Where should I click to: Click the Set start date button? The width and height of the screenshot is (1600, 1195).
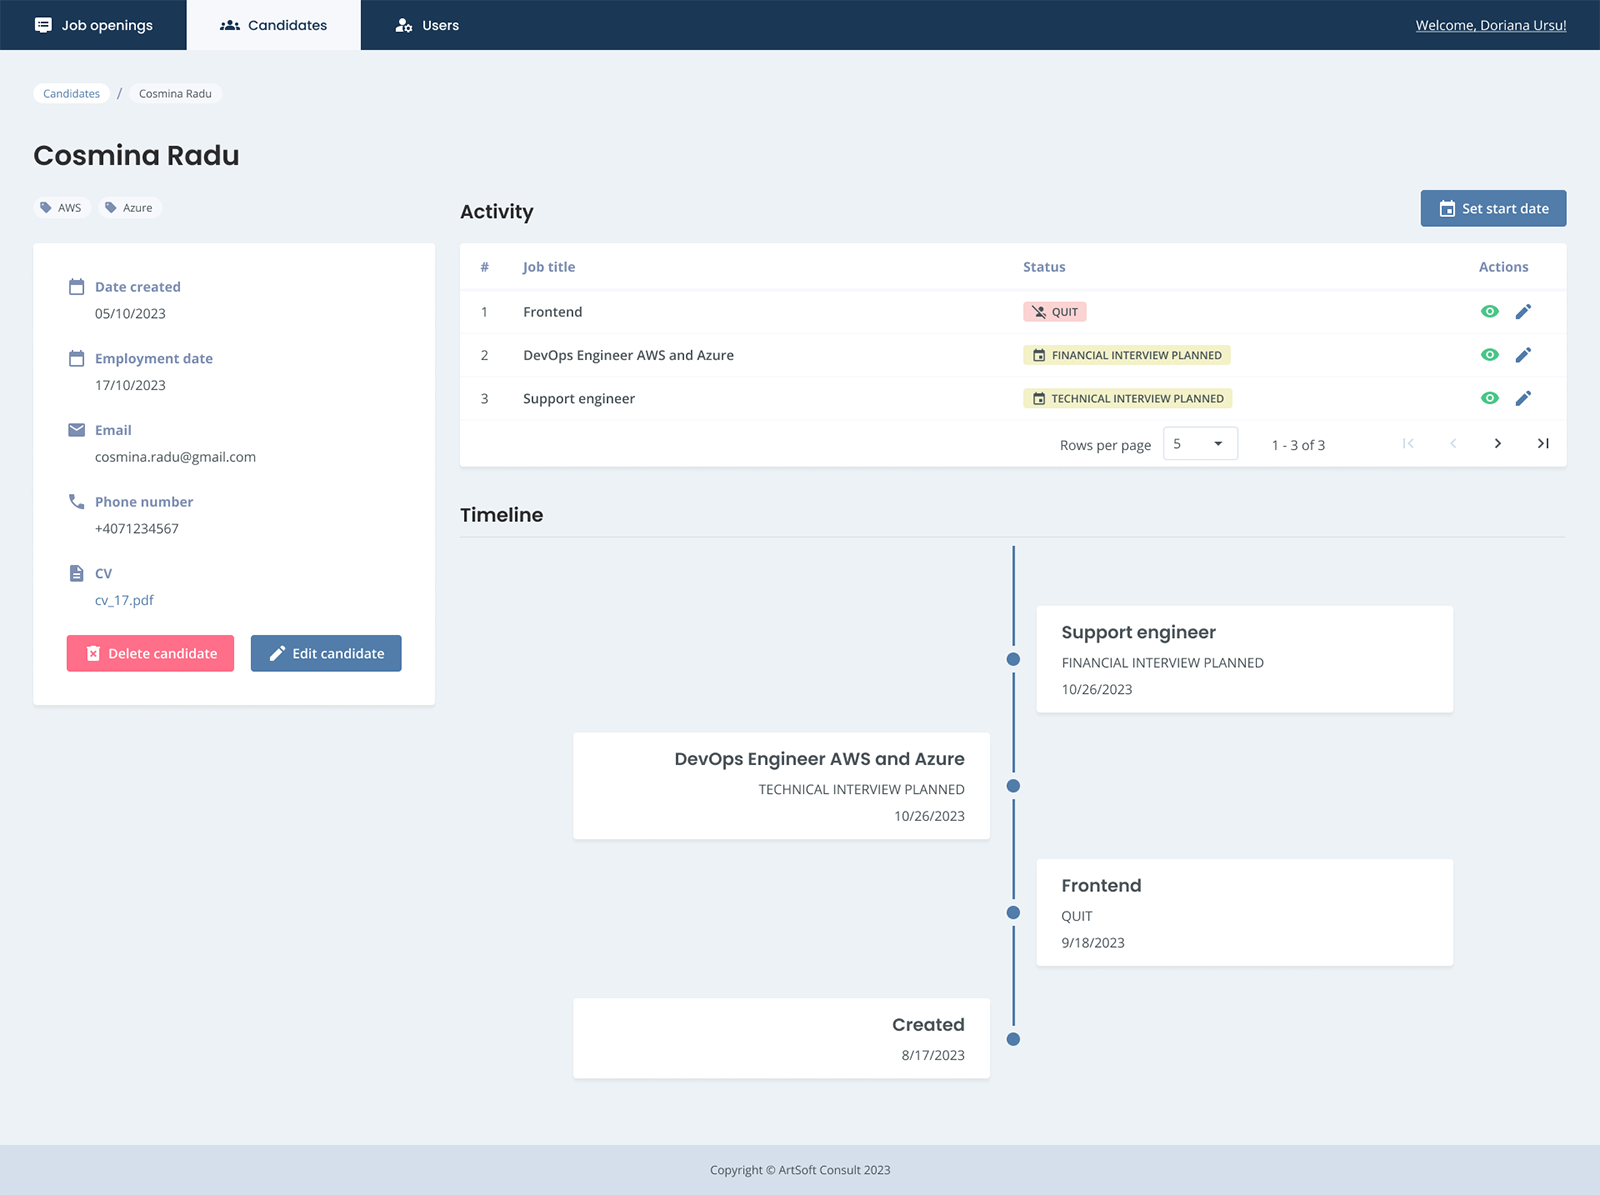pos(1493,208)
